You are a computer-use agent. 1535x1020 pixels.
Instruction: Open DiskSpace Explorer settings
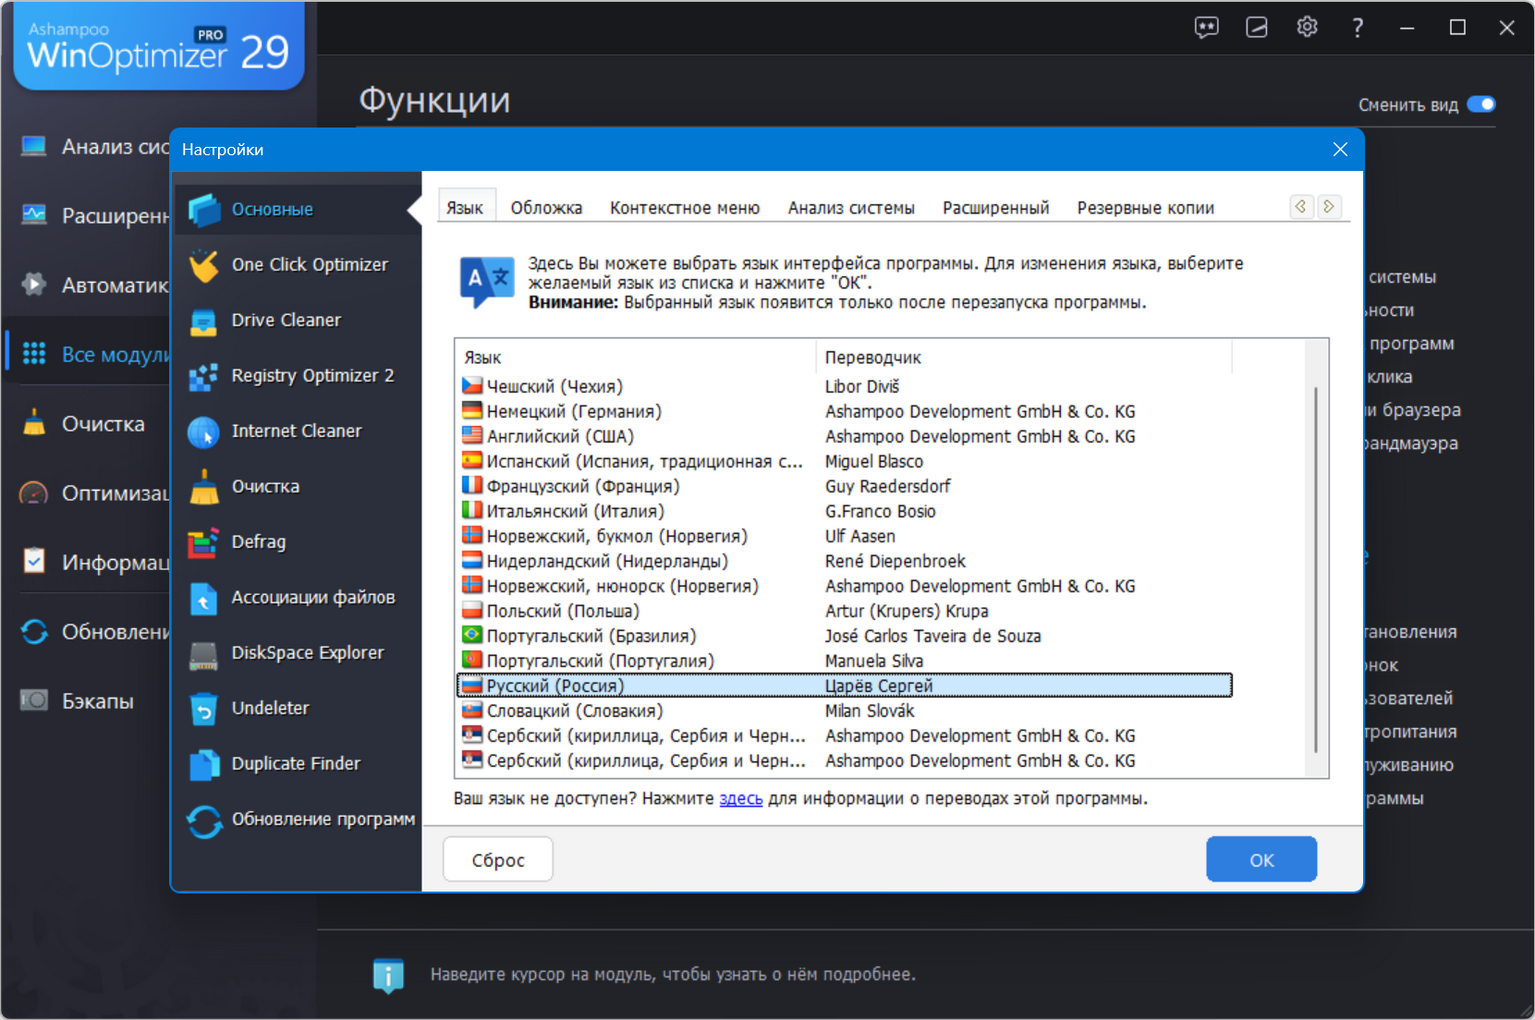pos(297,653)
